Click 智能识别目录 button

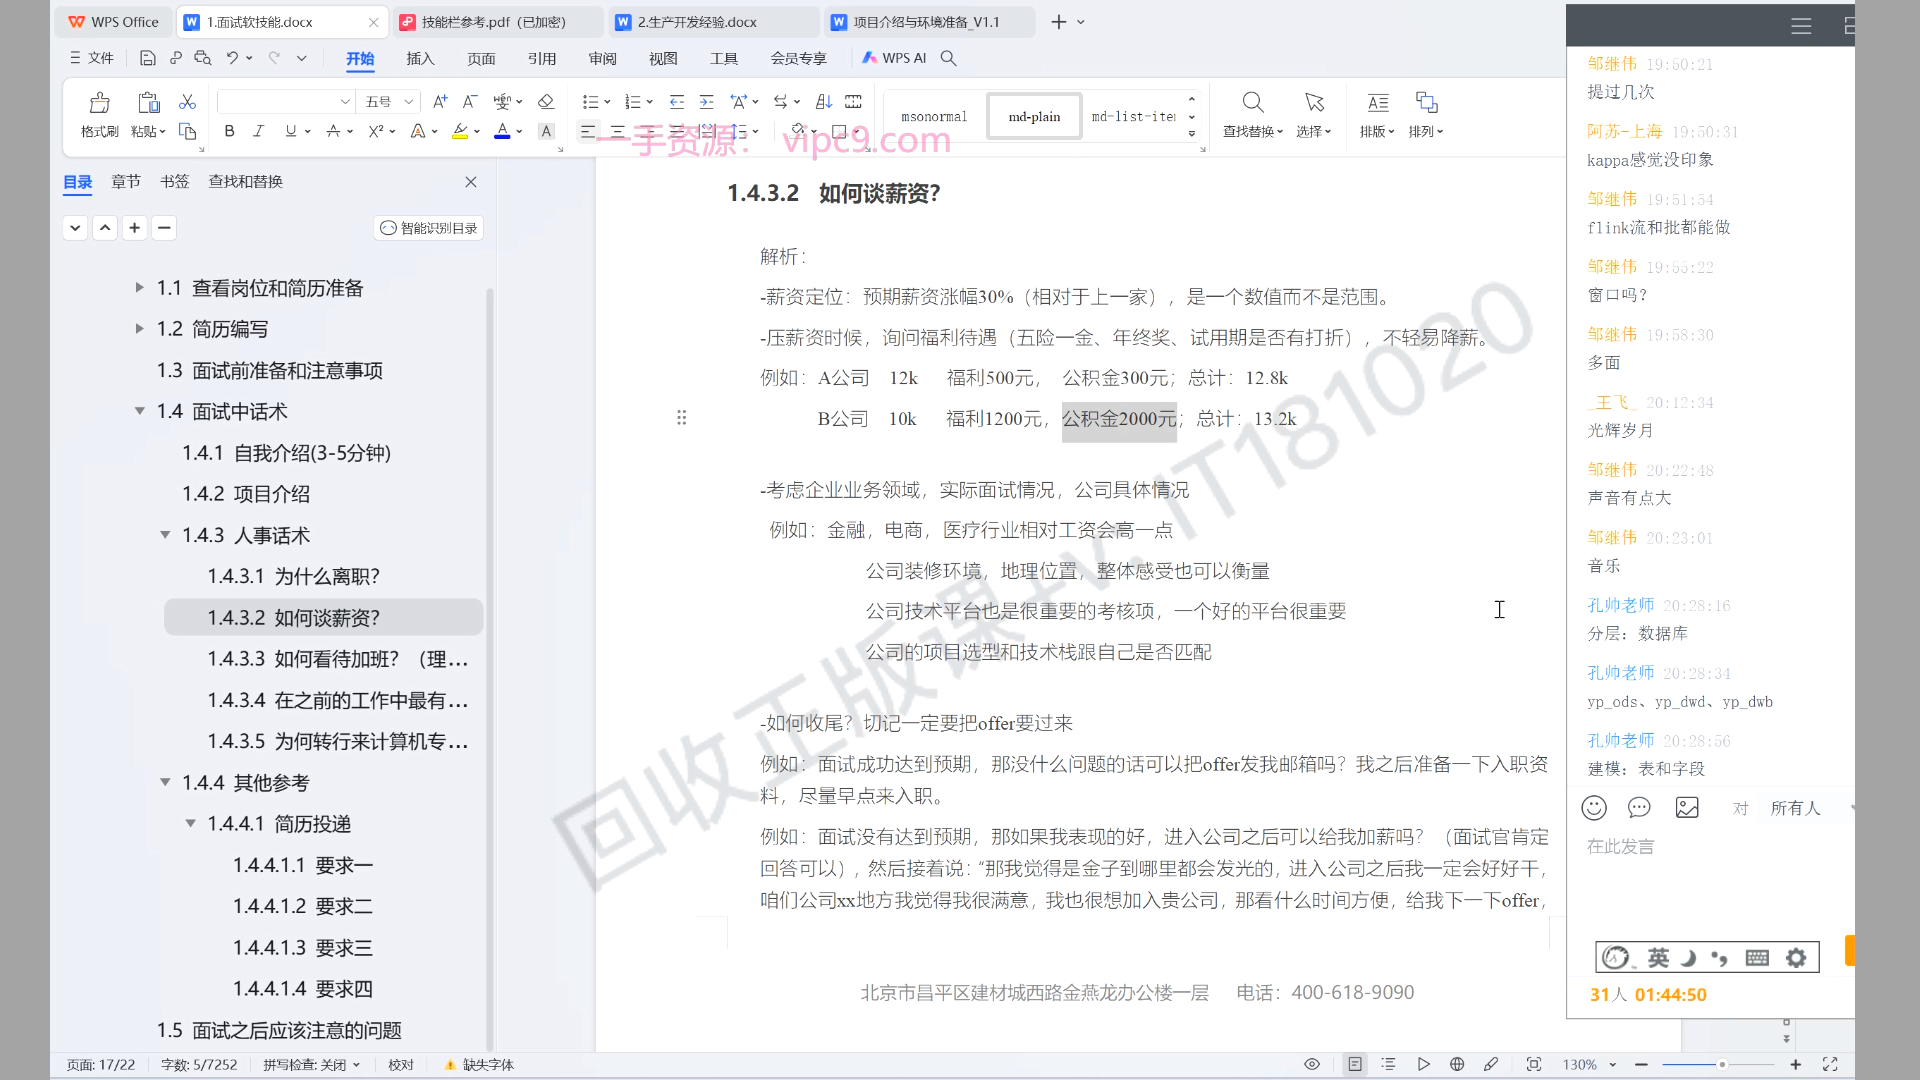click(x=429, y=228)
